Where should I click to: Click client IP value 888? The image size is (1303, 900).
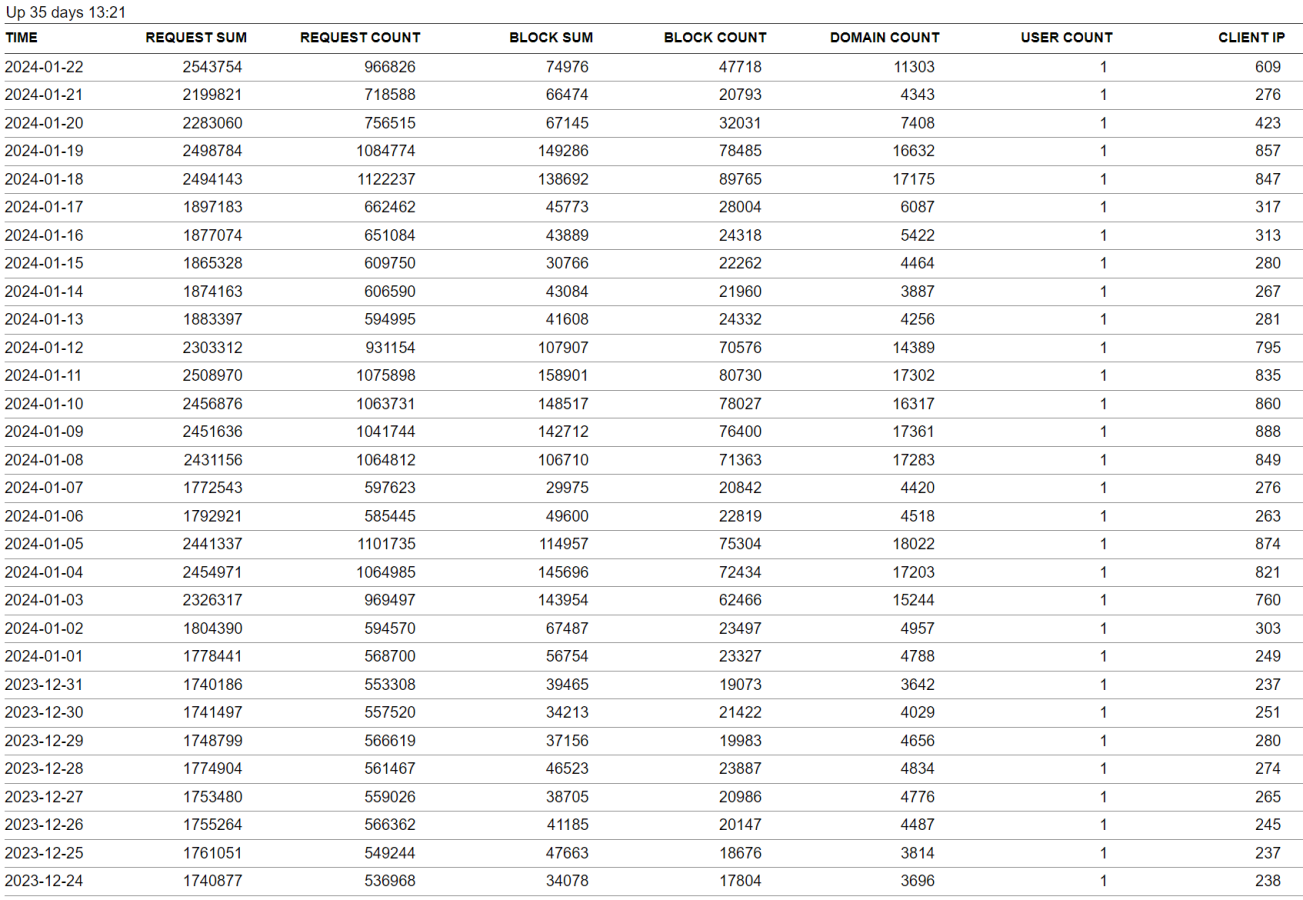pyautogui.click(x=1267, y=432)
